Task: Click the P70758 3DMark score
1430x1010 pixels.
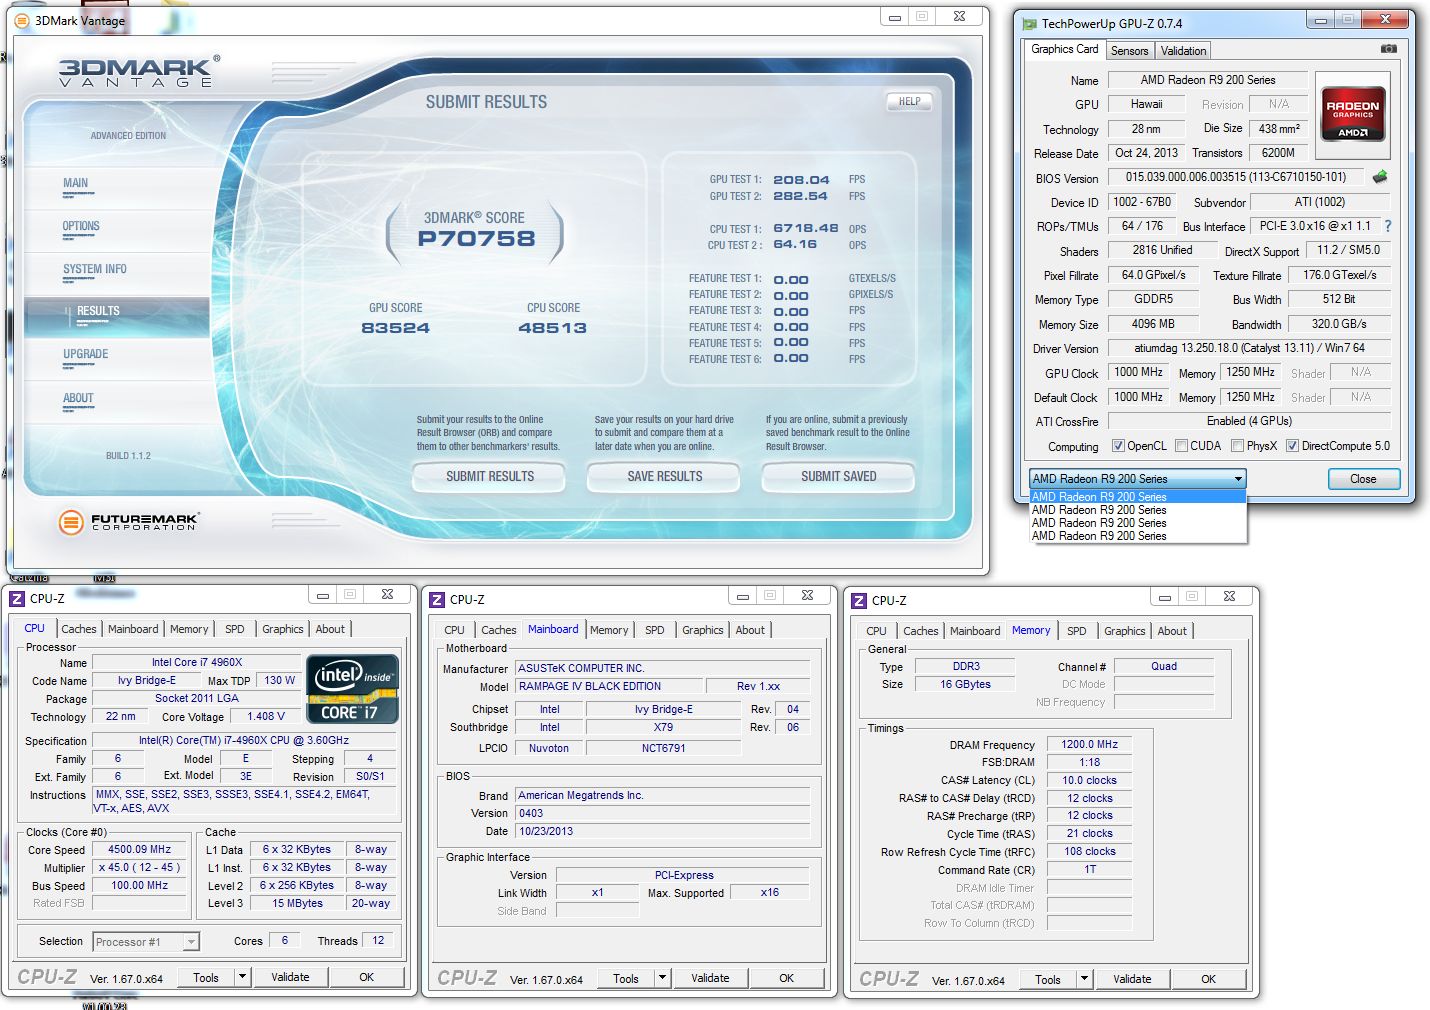Action: pos(476,238)
